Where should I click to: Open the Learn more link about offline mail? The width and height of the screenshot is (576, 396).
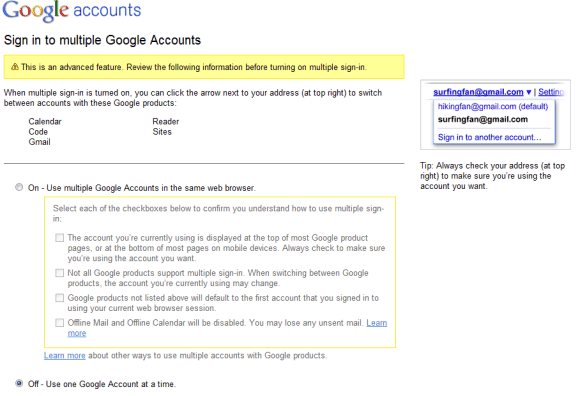(x=377, y=323)
